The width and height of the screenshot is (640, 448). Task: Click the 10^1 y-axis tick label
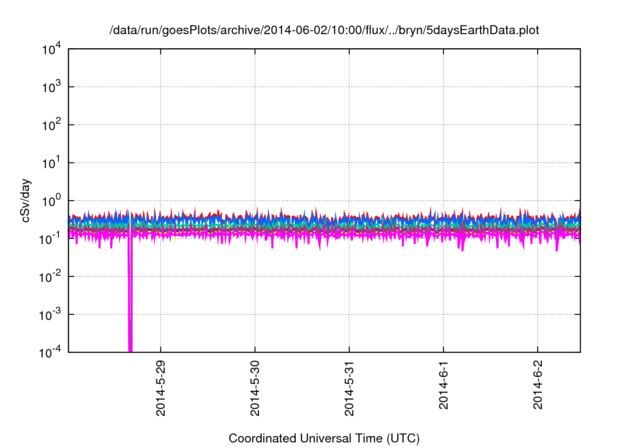51,162
